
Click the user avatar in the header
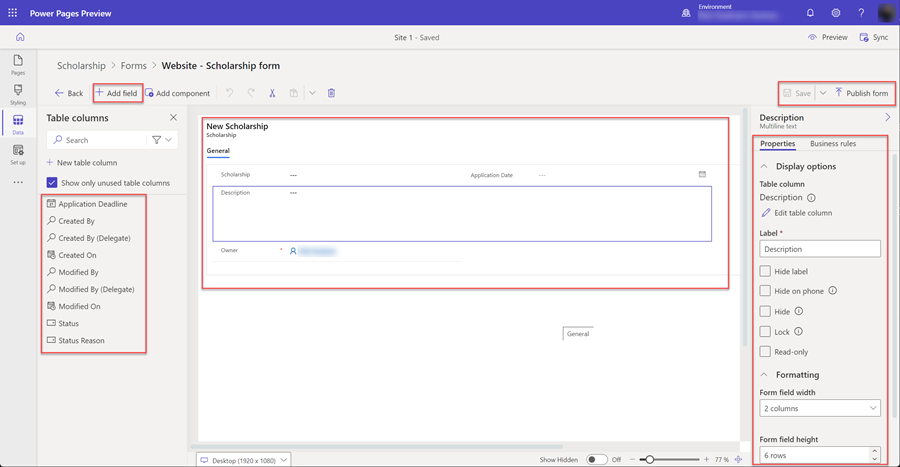click(x=887, y=13)
